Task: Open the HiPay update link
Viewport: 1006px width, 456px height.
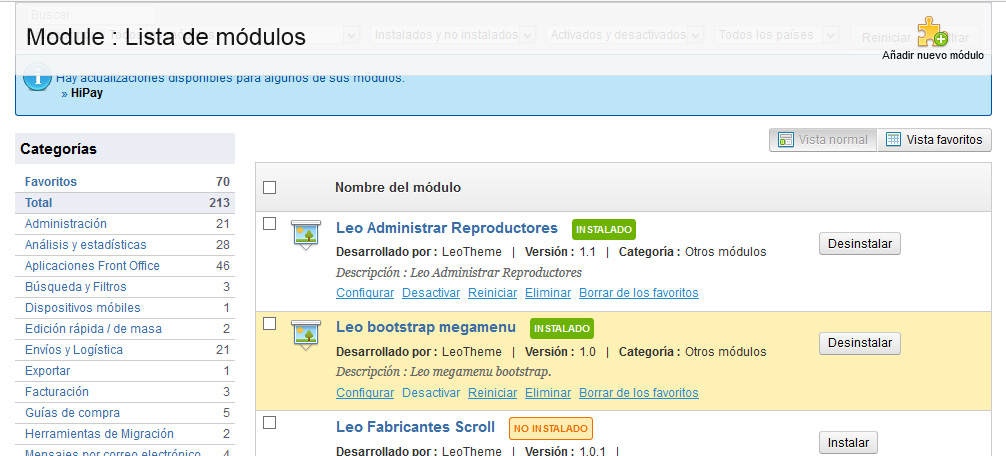Action: click(x=87, y=93)
